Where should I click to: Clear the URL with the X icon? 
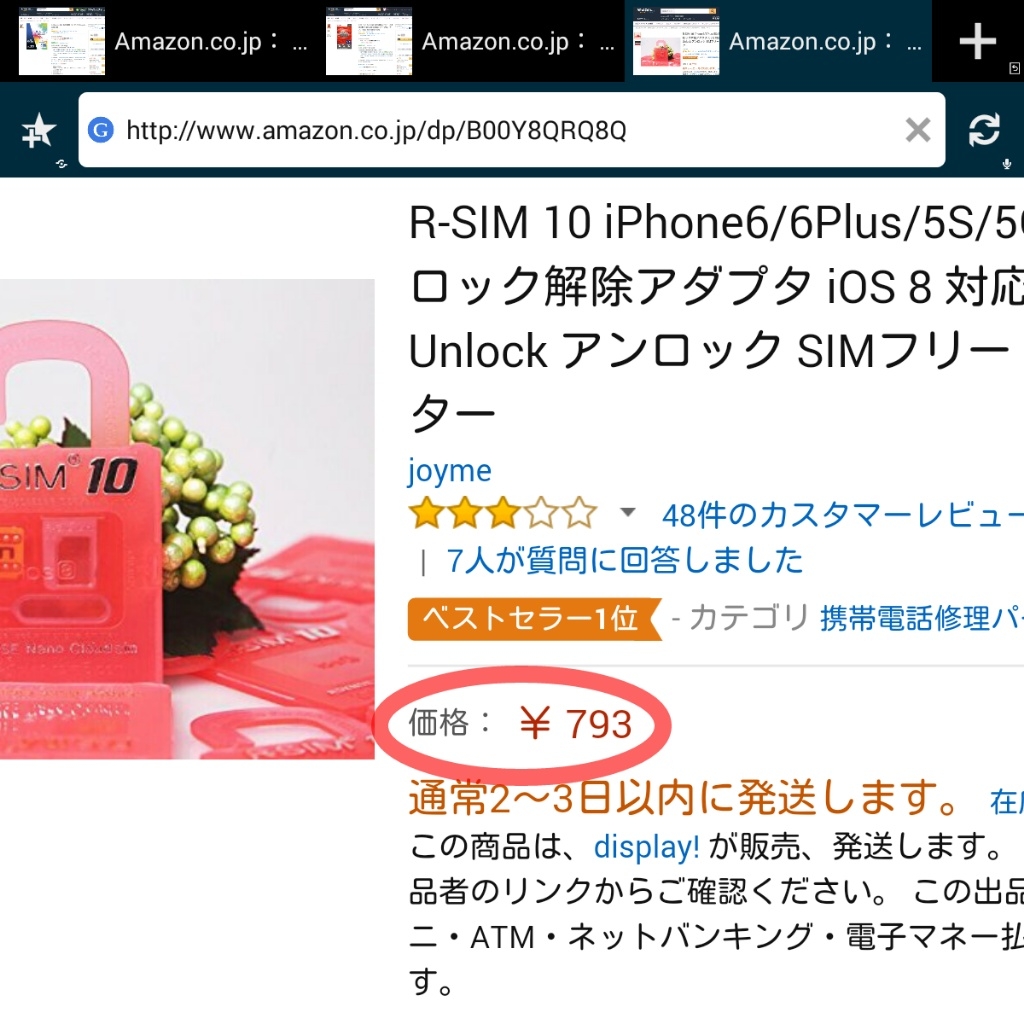[918, 130]
